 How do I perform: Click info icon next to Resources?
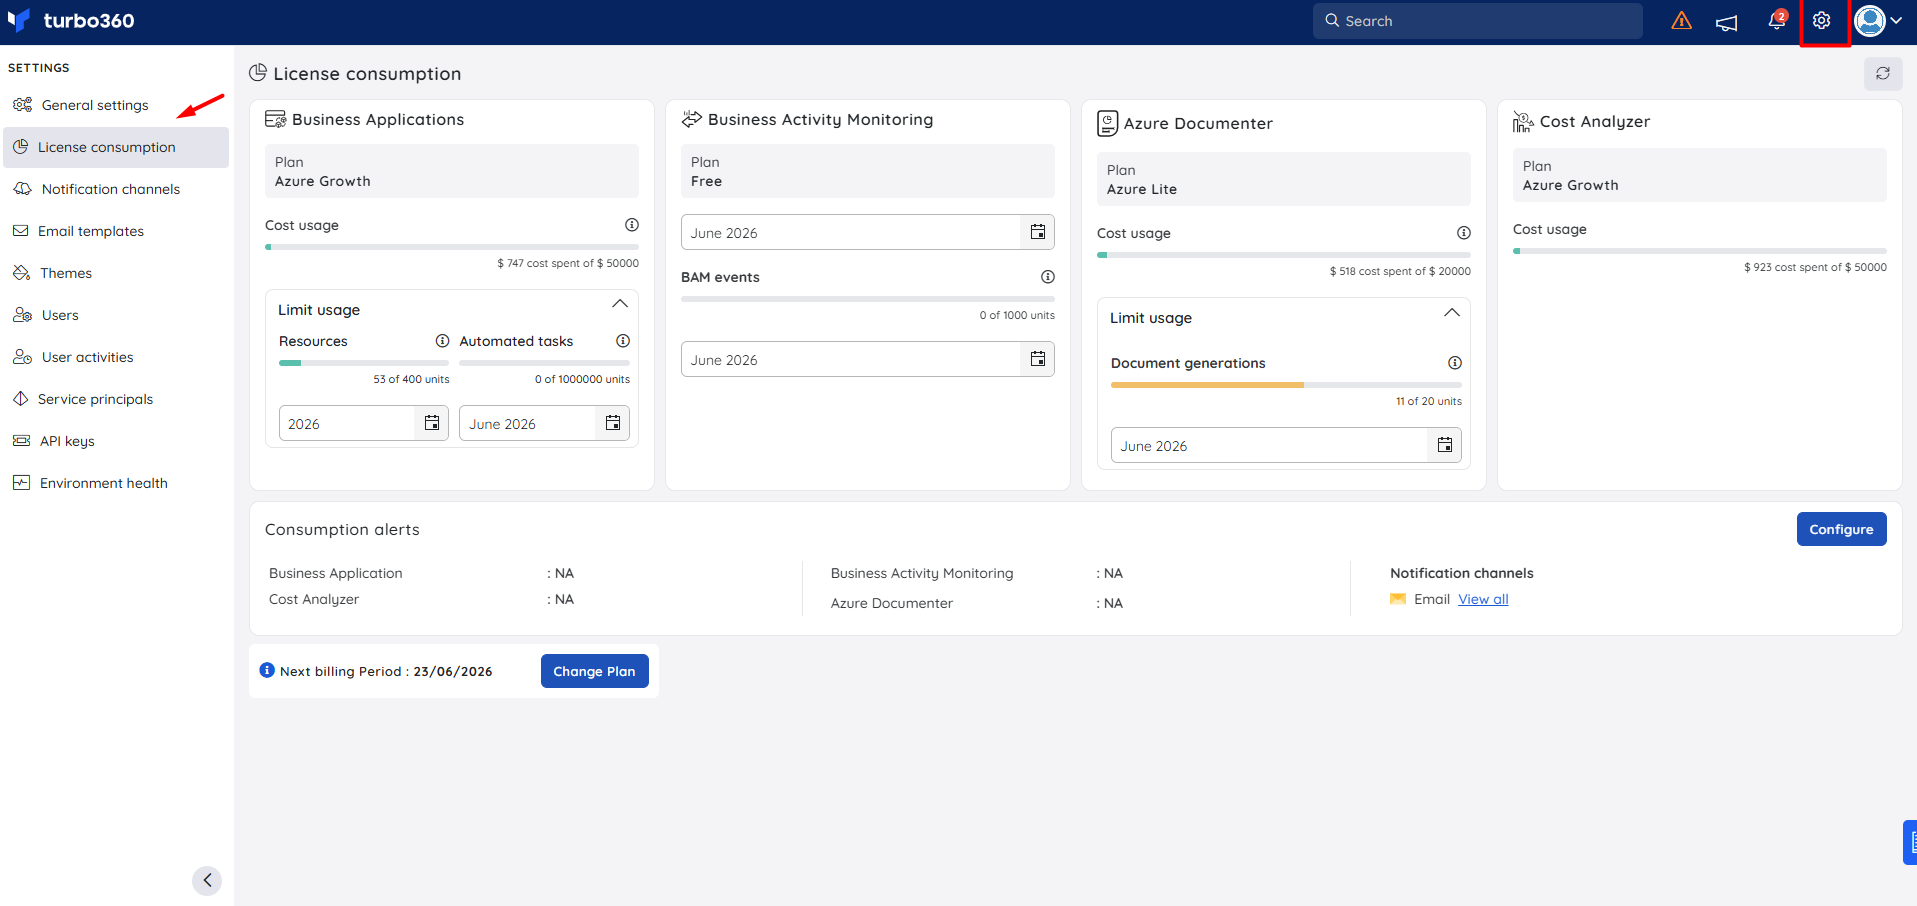(442, 341)
